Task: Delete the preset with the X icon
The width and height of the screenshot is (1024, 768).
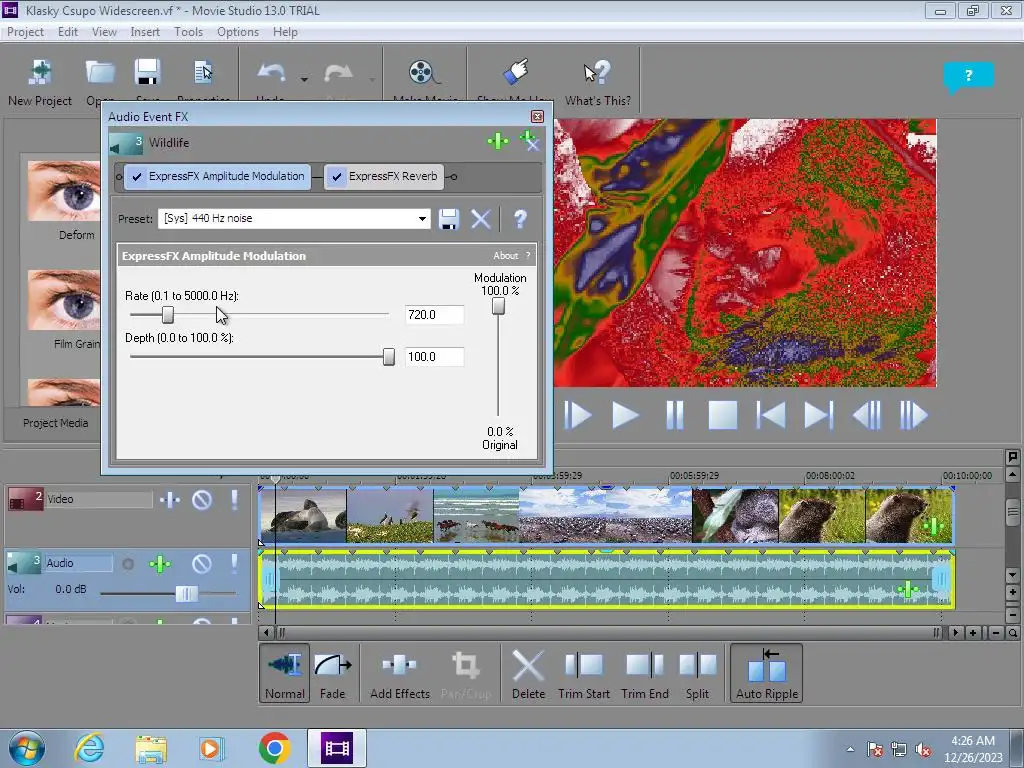Action: (x=481, y=219)
